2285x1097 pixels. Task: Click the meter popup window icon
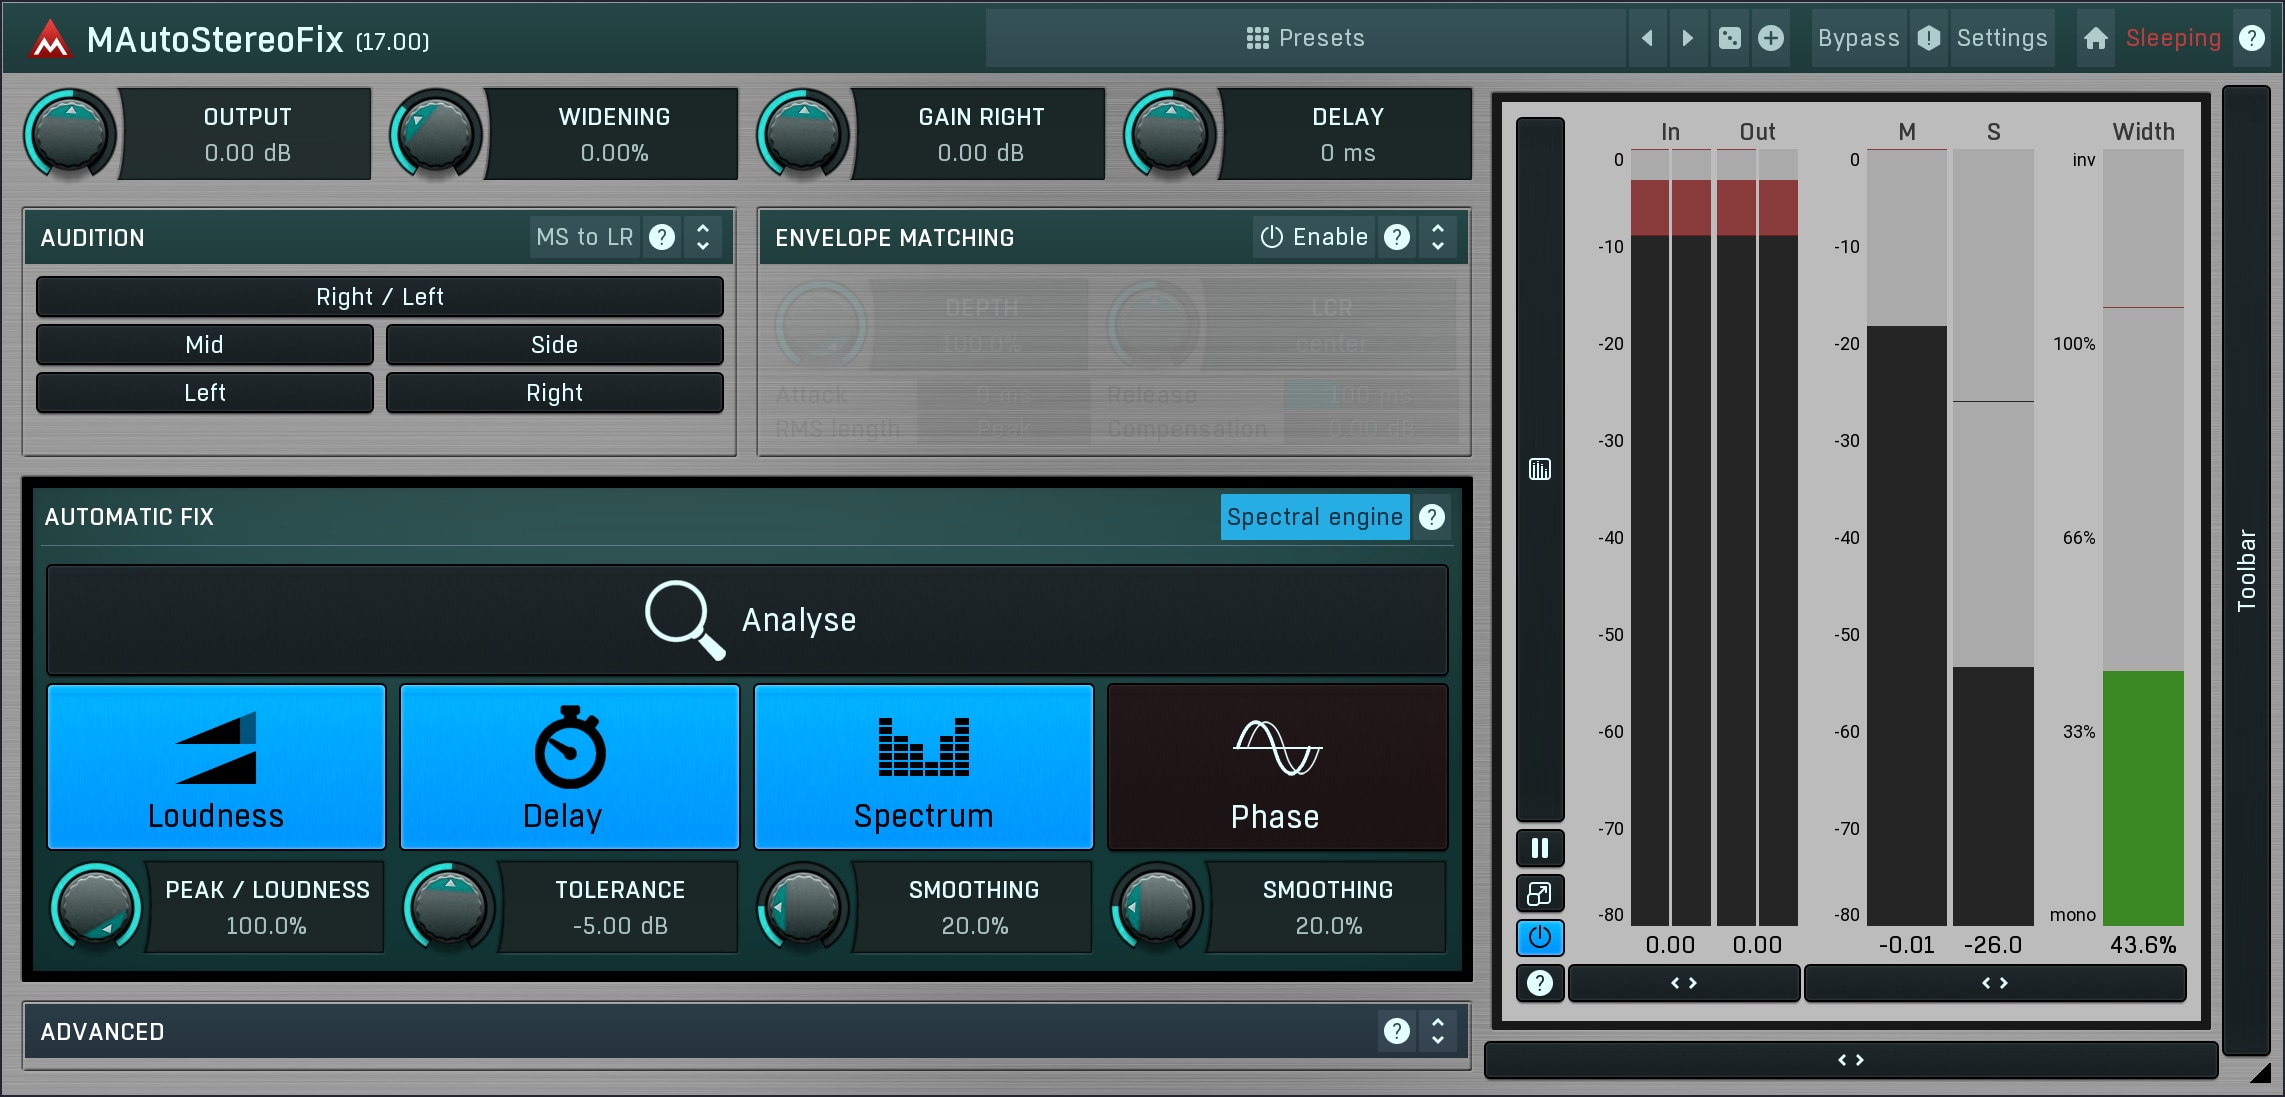1540,893
